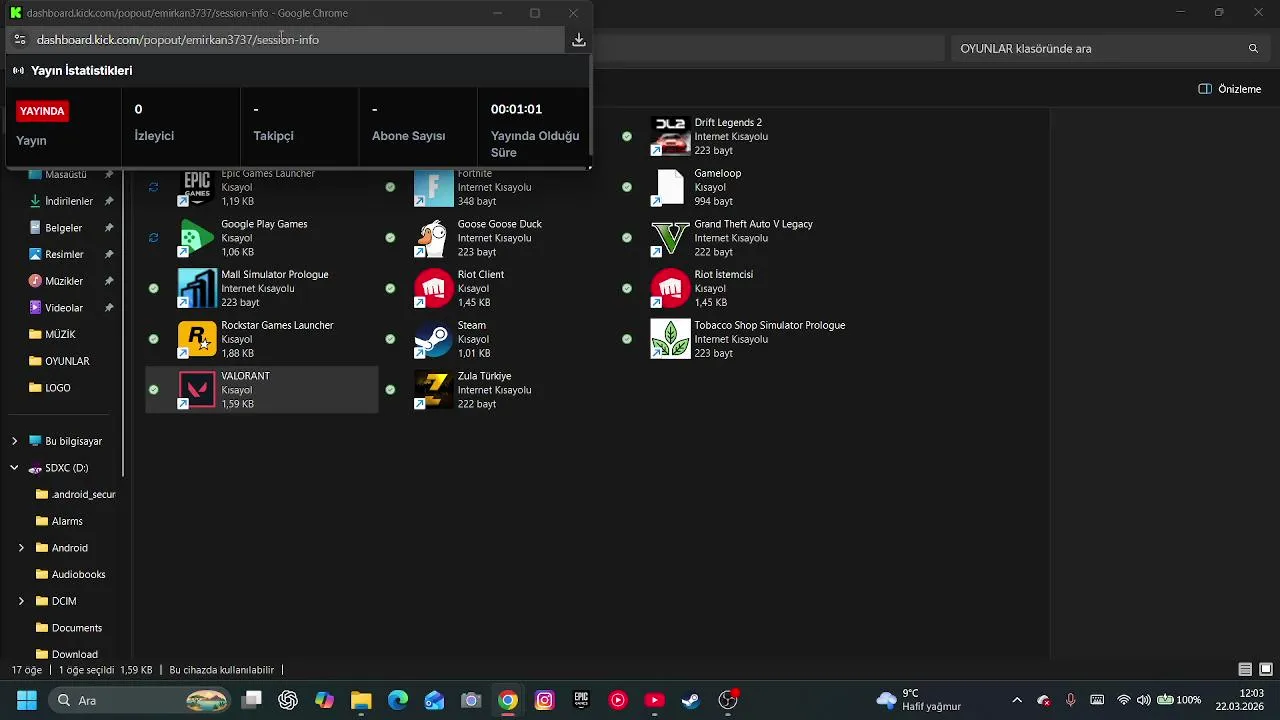Open the Windows Start menu
Screen dimensions: 1280x720
pos(26,700)
